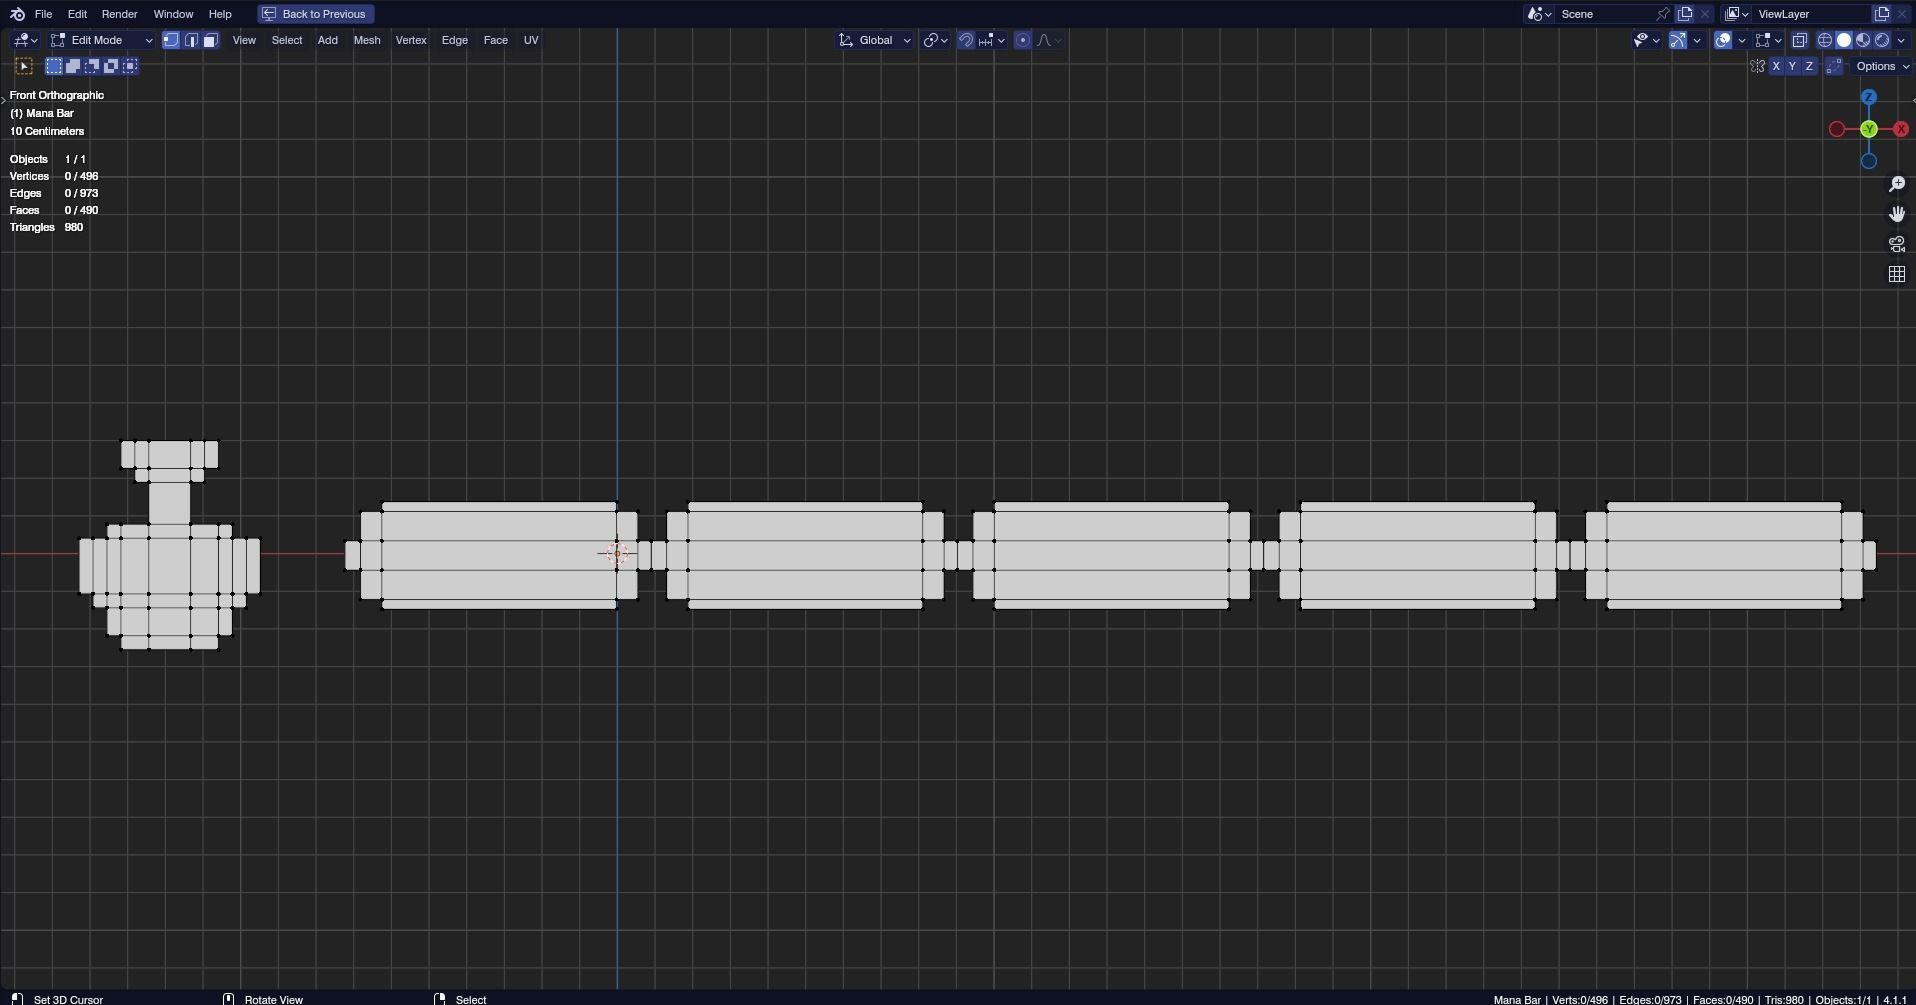Click the ViewLayer name field
The image size is (1916, 1005).
point(1811,14)
